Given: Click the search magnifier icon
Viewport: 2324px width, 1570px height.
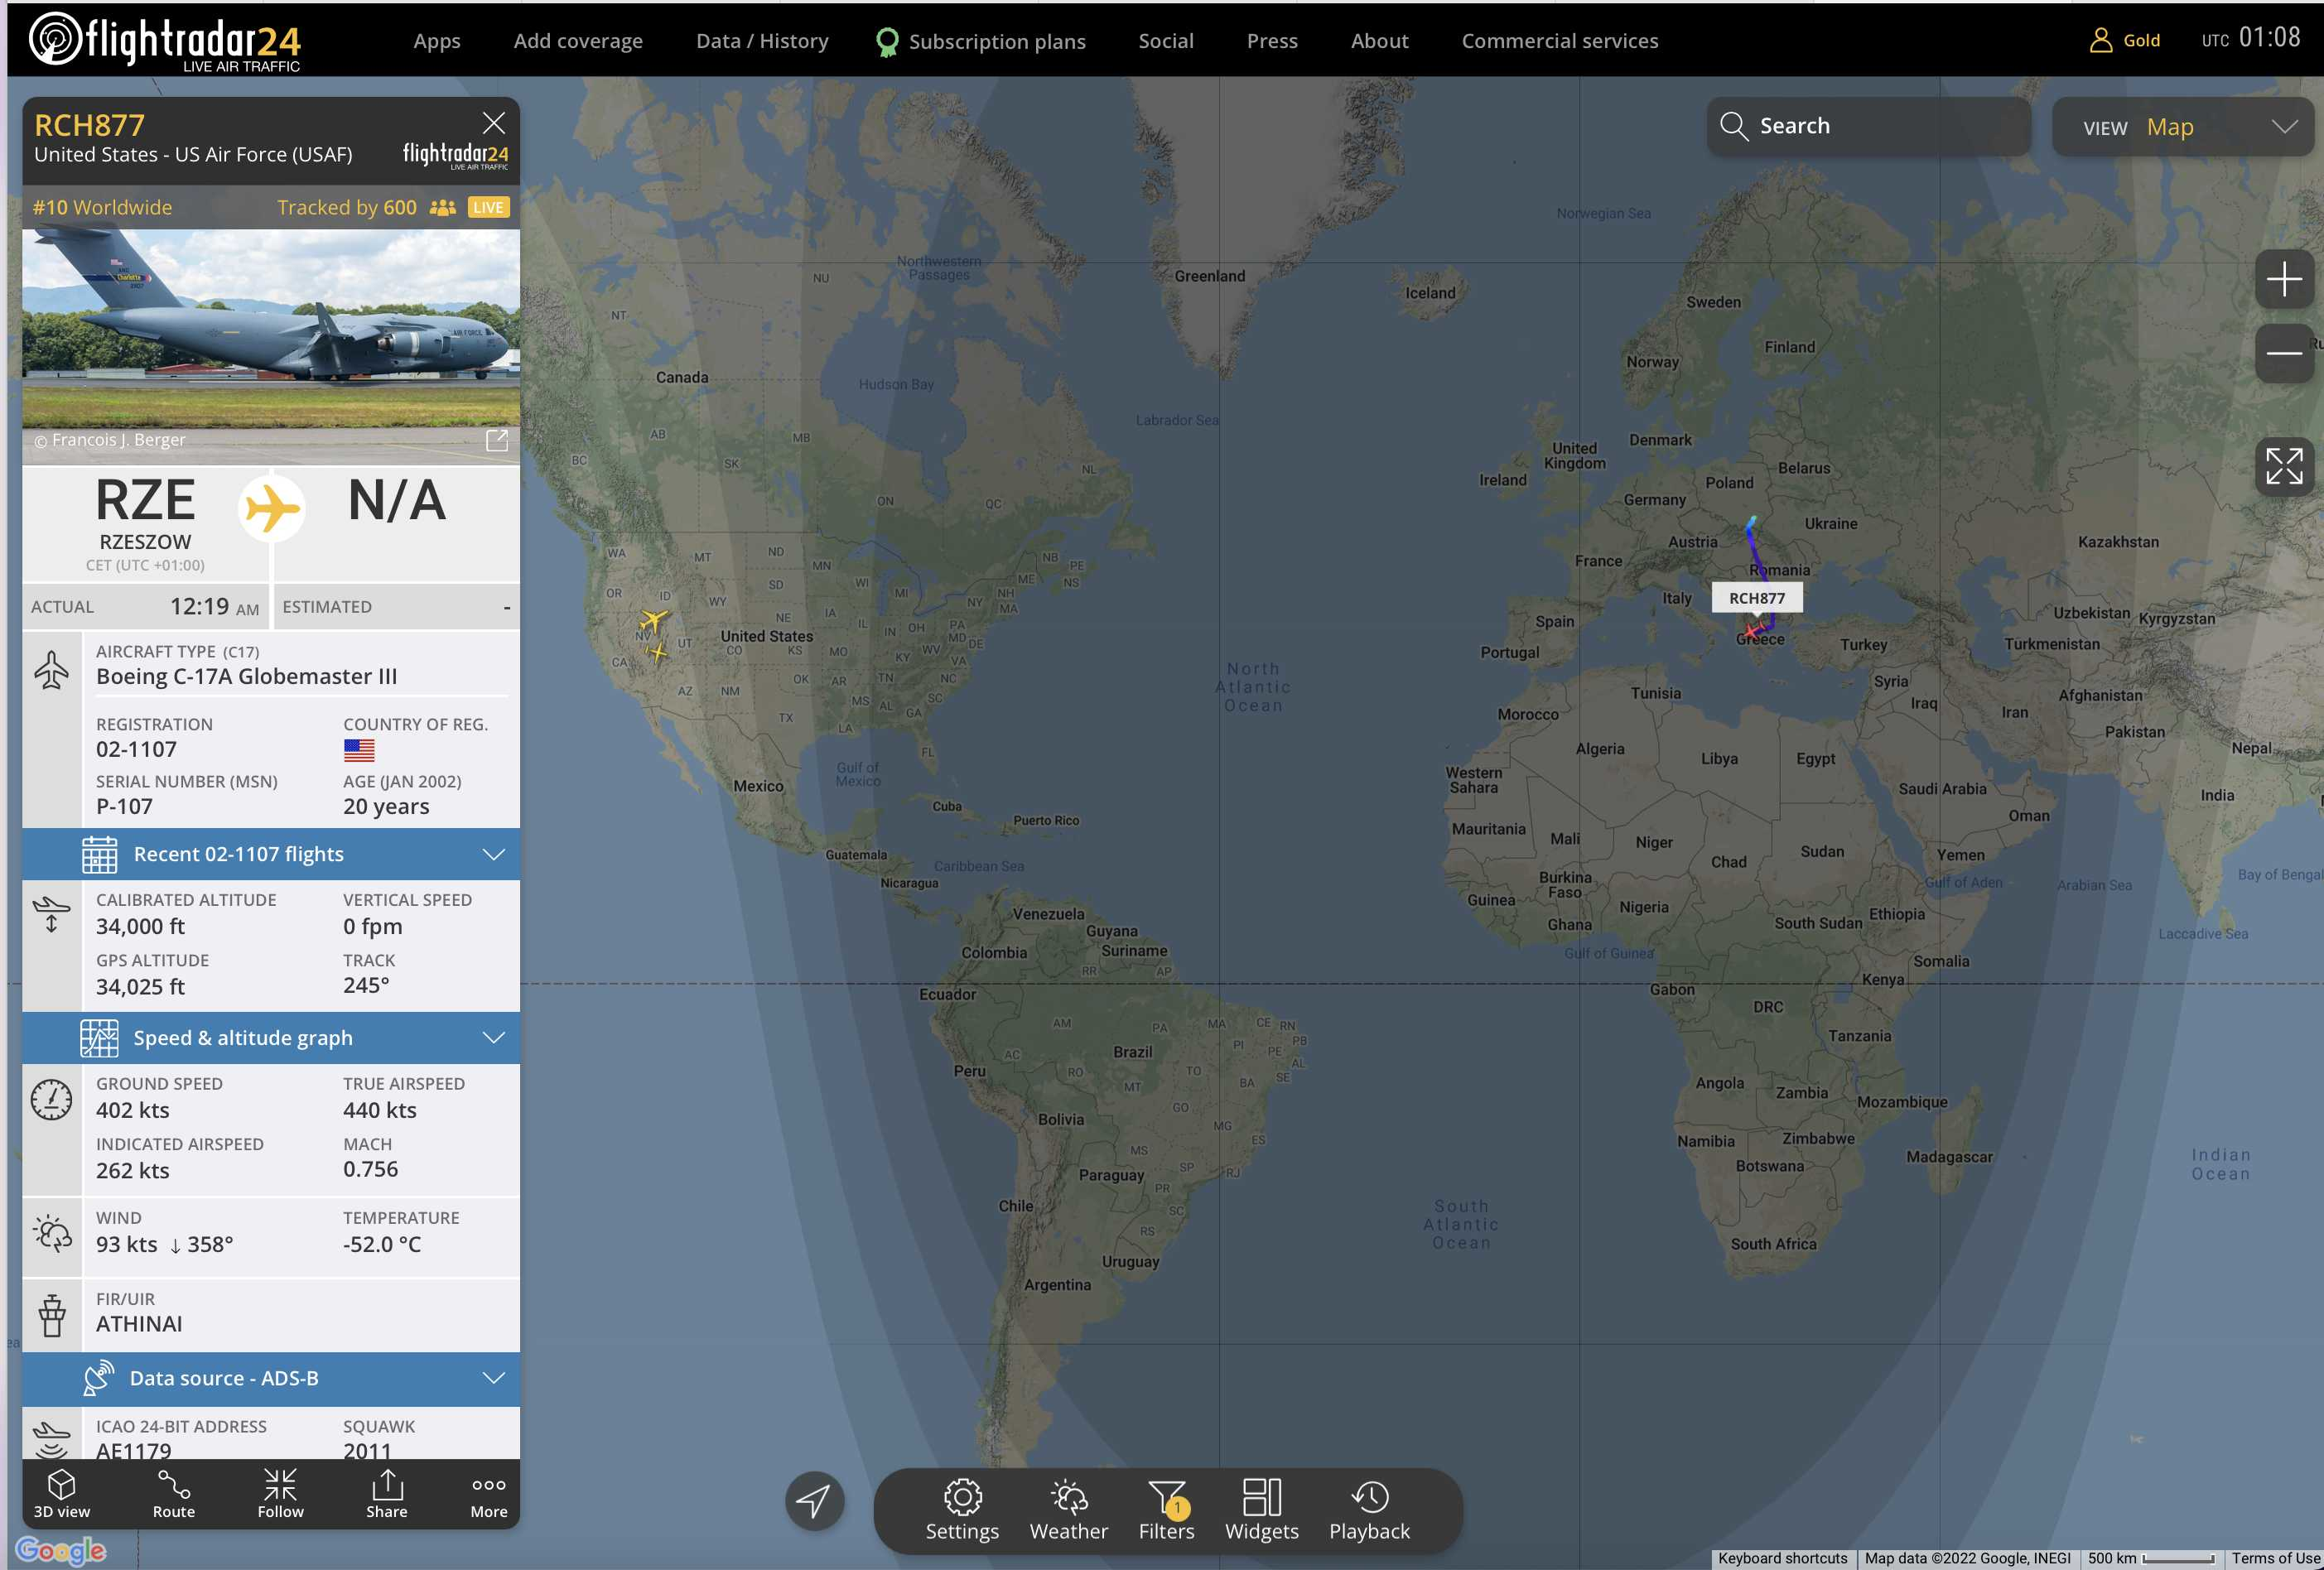Looking at the screenshot, I should pos(1734,126).
